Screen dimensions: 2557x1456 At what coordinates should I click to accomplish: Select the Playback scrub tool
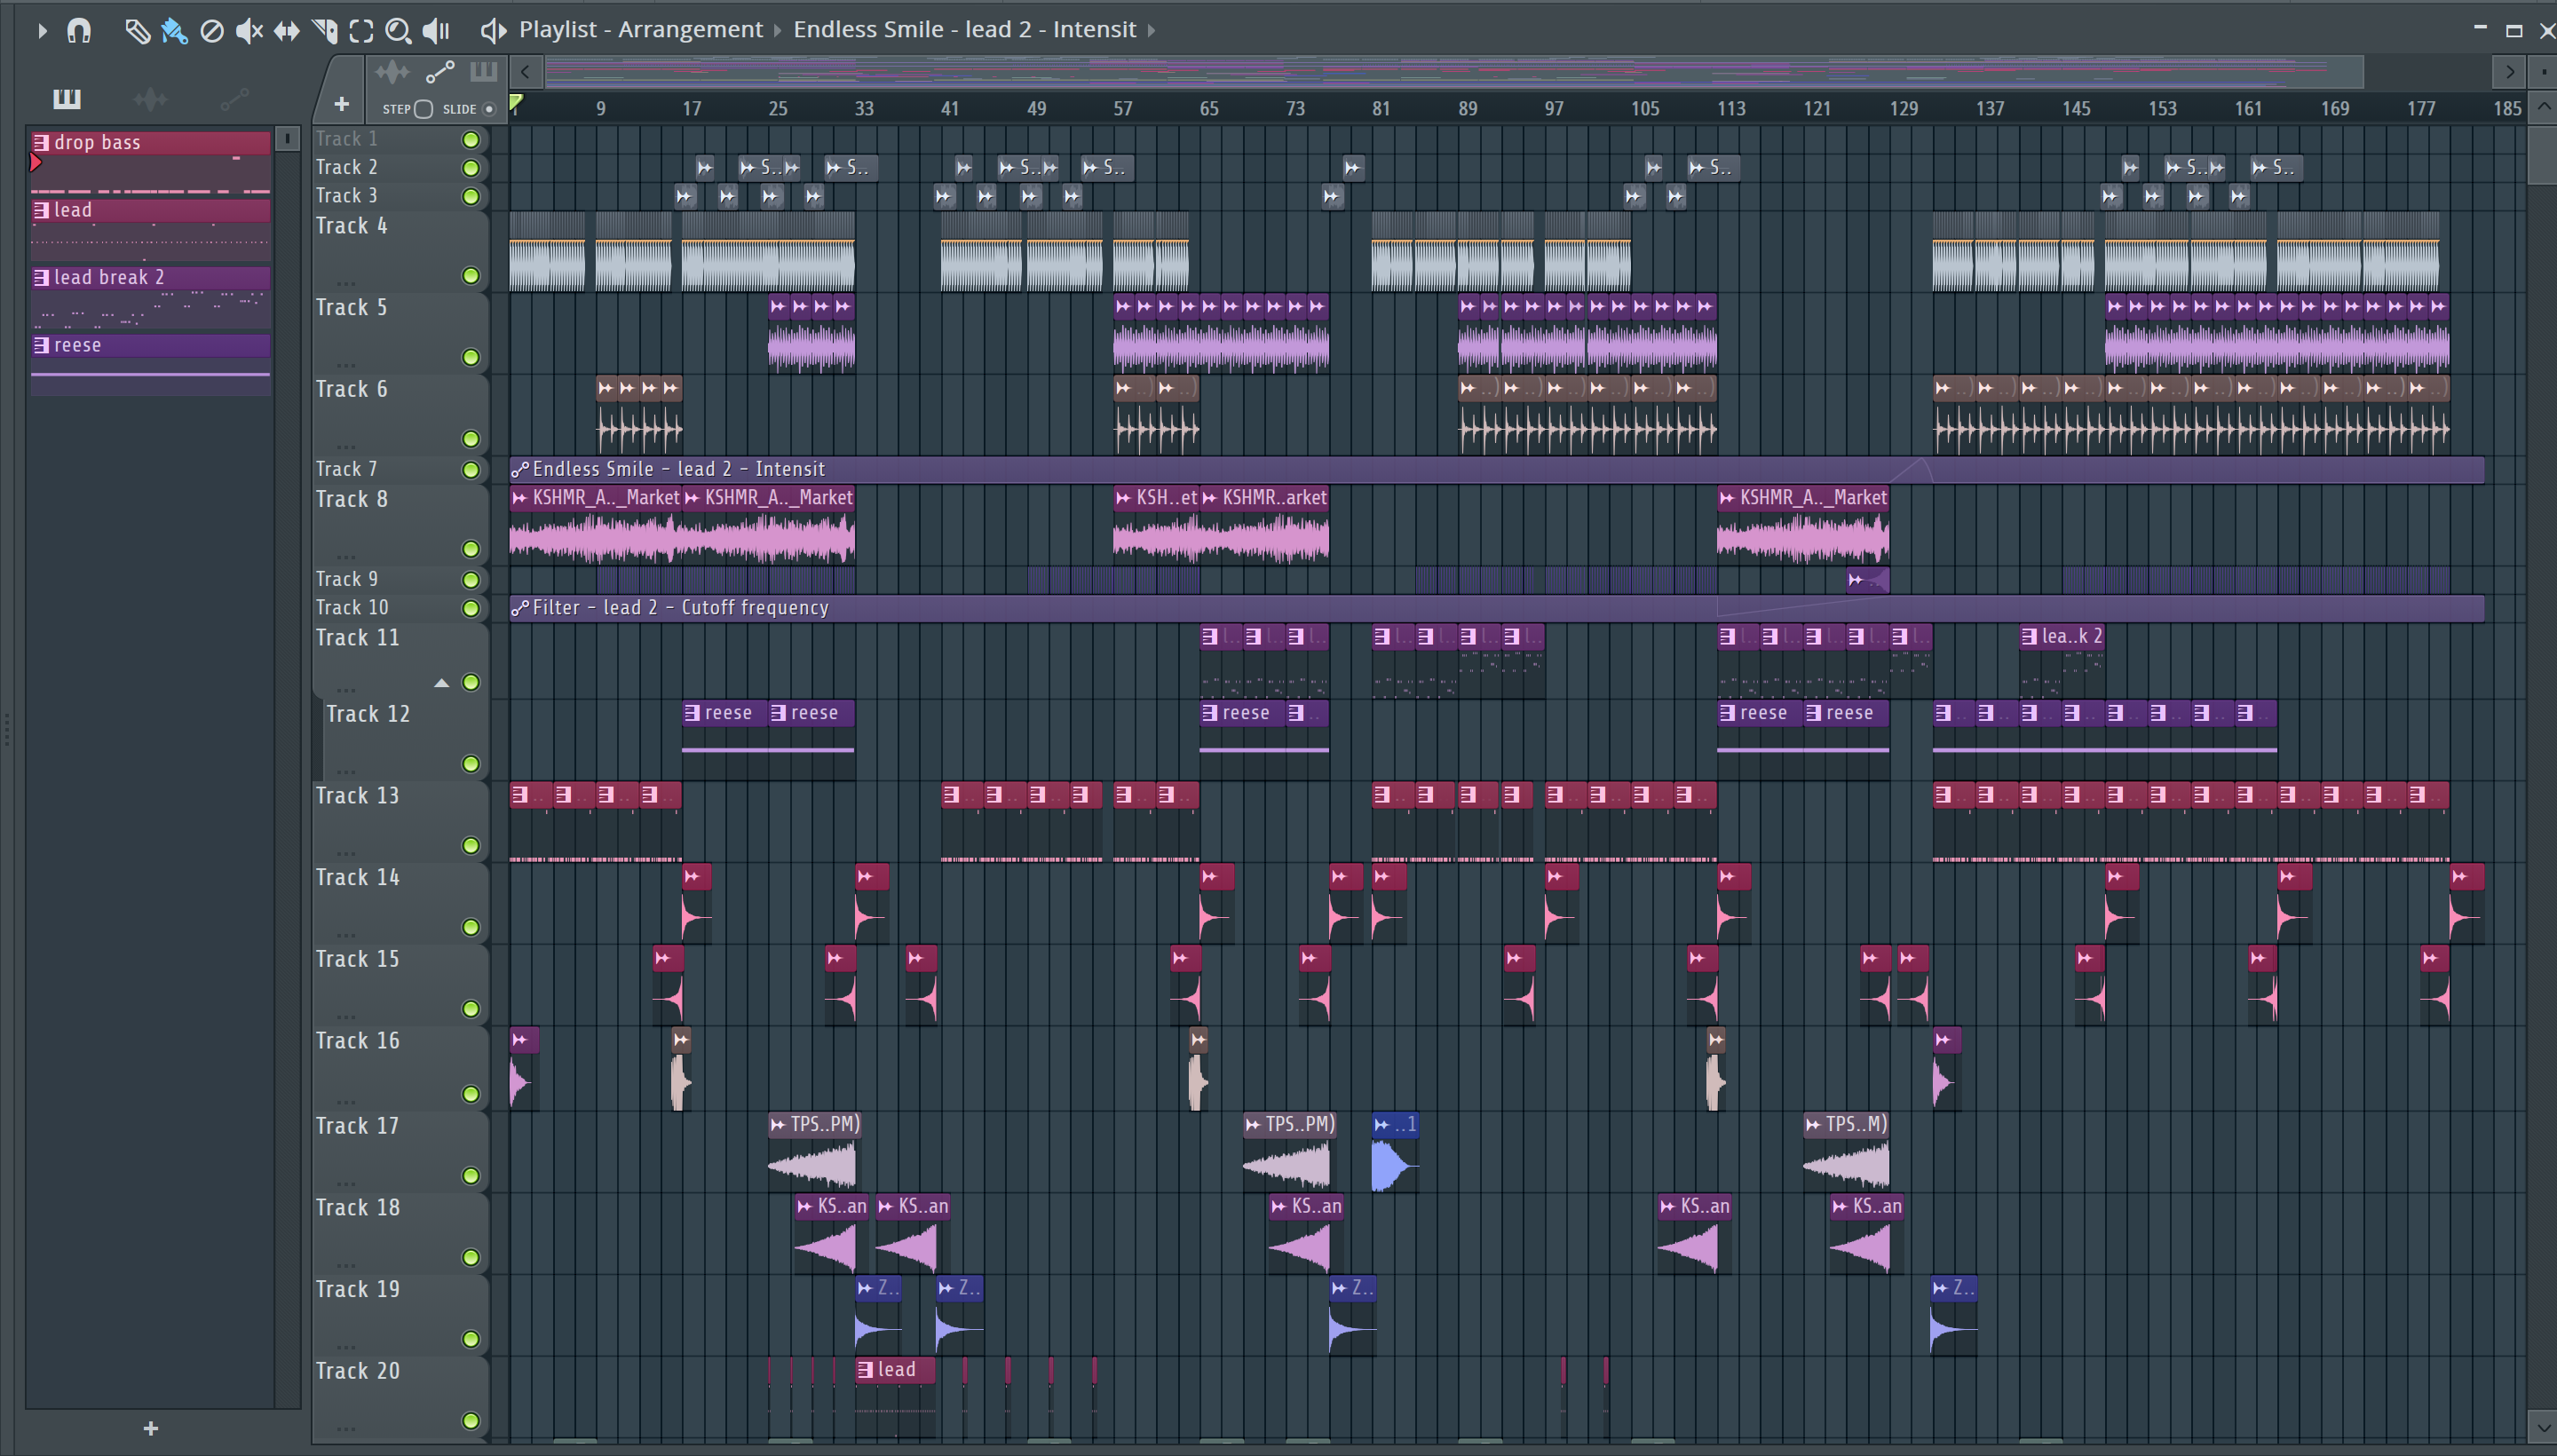[436, 31]
